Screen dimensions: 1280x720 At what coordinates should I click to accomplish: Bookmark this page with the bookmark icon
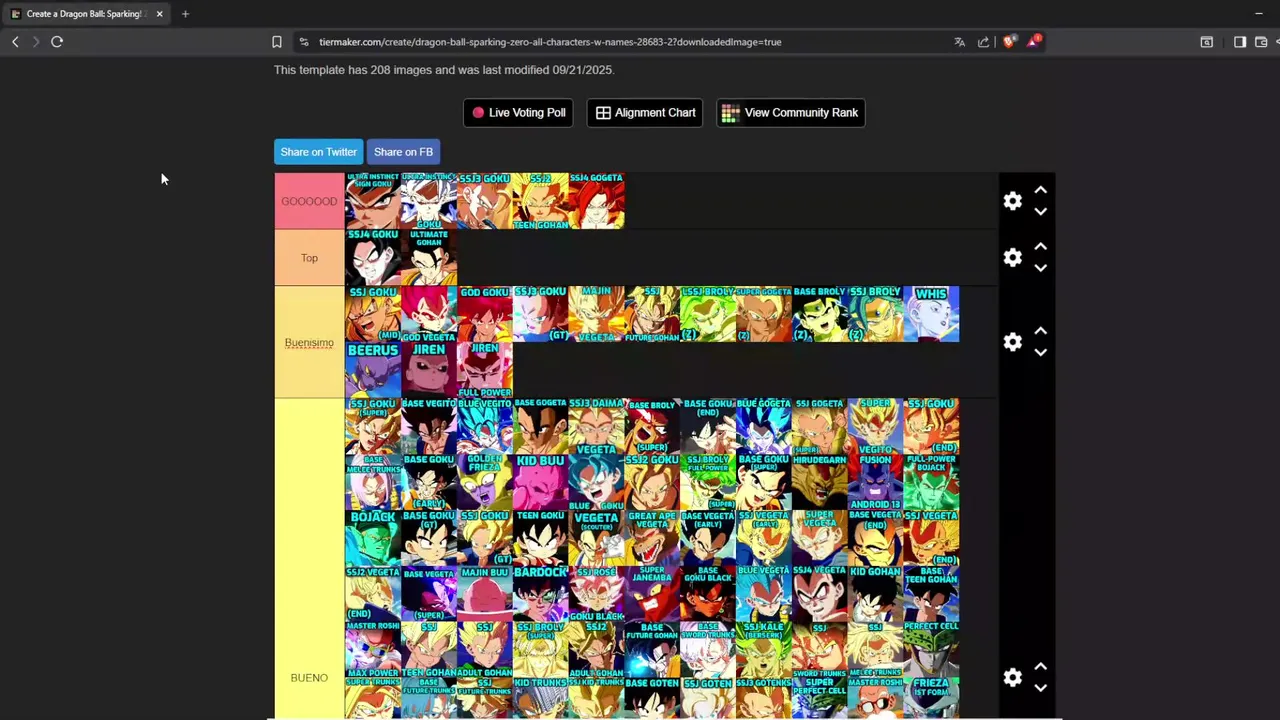click(x=277, y=42)
